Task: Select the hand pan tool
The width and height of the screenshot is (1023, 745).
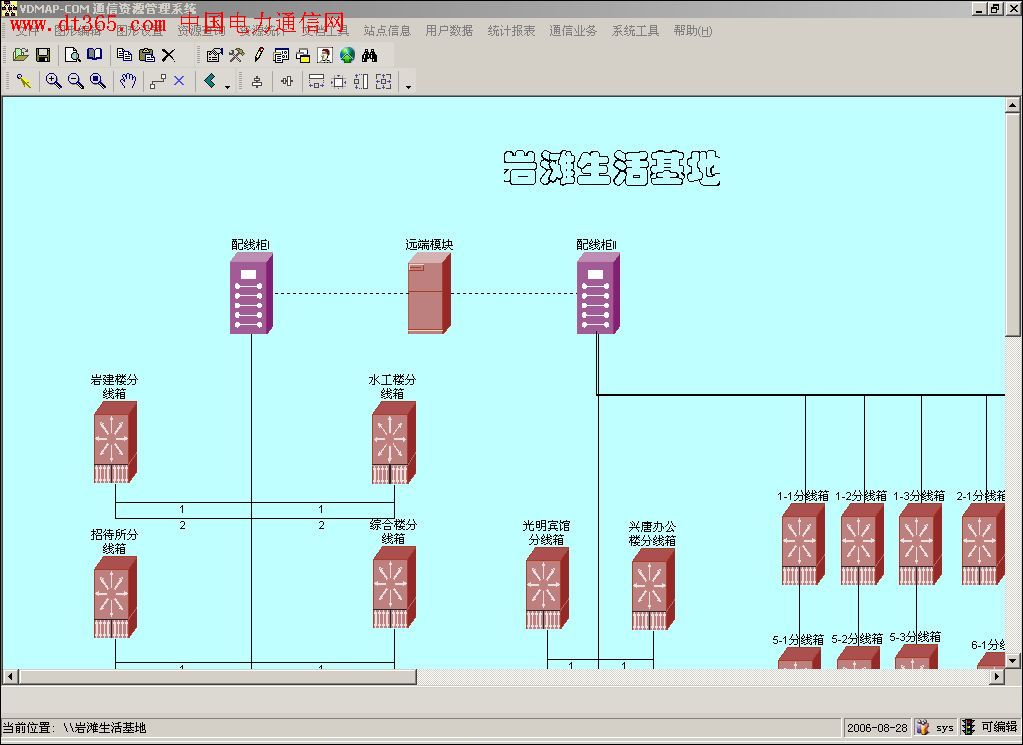Action: 128,82
